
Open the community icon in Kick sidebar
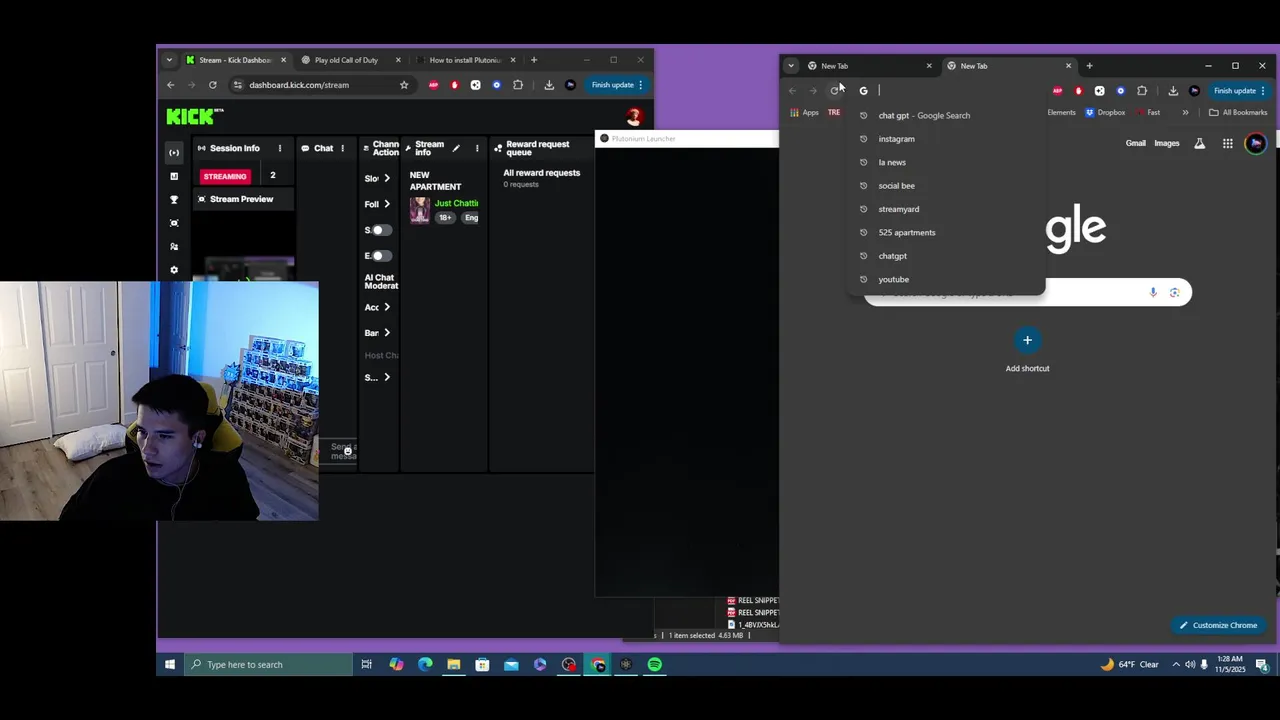click(174, 246)
